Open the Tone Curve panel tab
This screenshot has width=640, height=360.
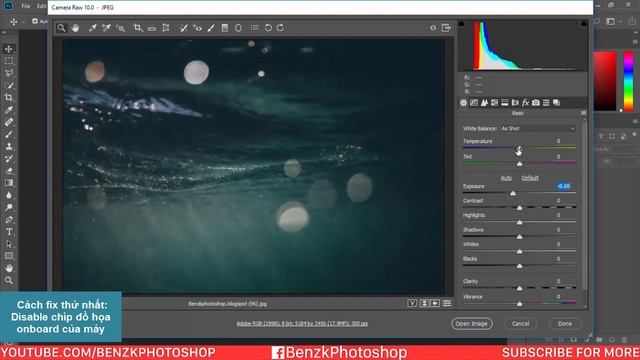coord(474,103)
